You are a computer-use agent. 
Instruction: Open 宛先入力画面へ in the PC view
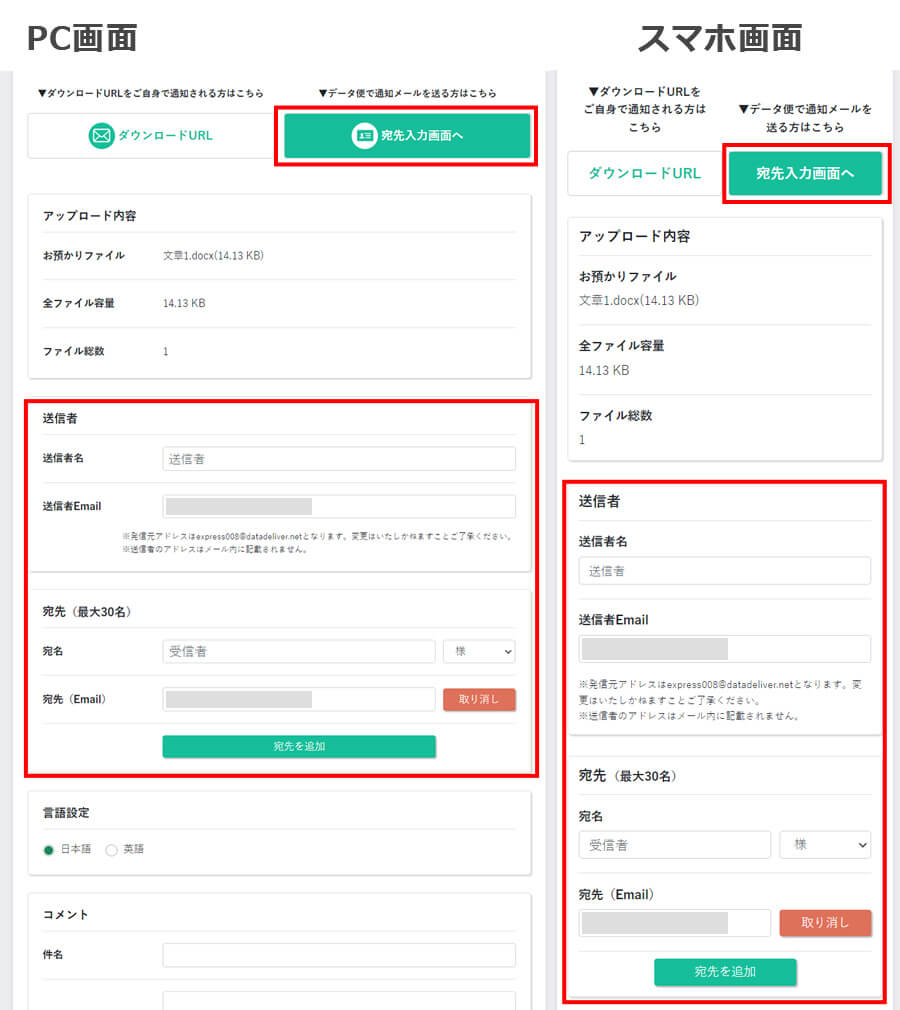click(407, 135)
